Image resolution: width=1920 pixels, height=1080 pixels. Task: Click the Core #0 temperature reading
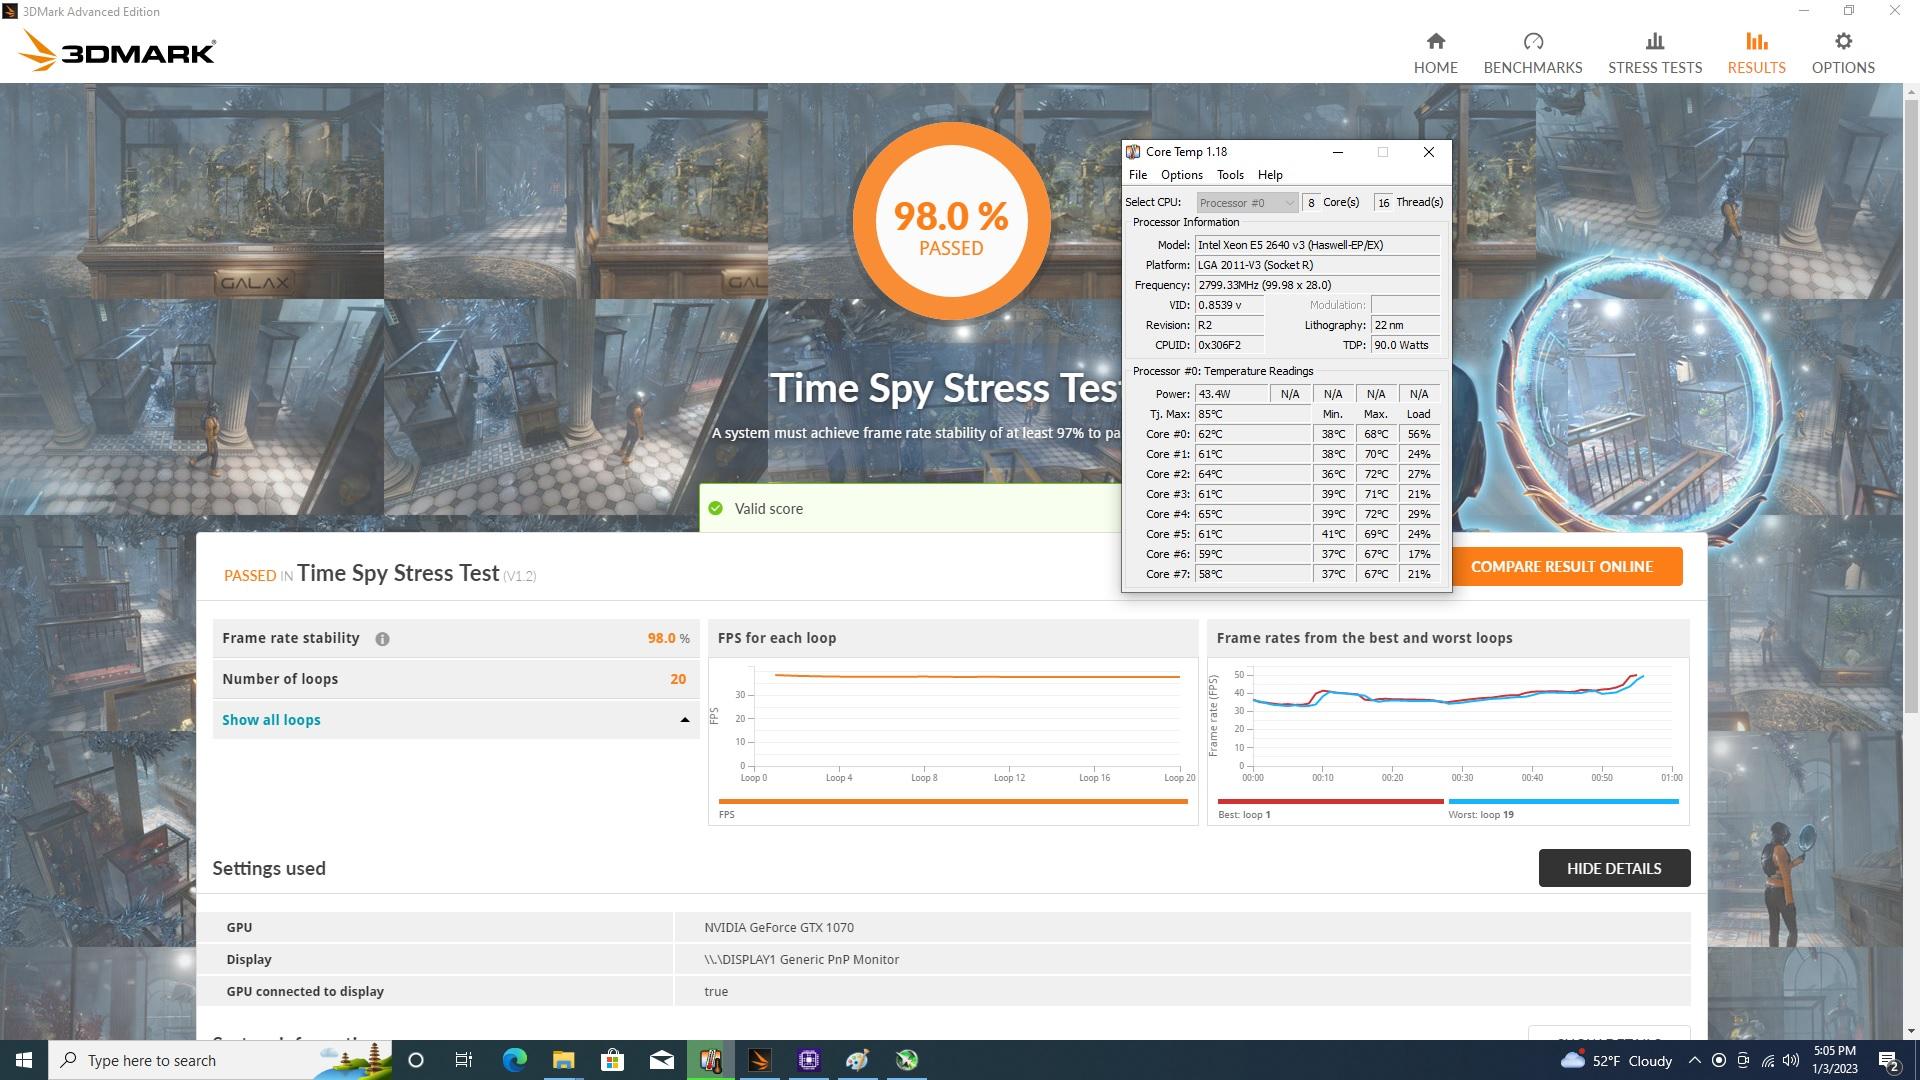(1252, 434)
